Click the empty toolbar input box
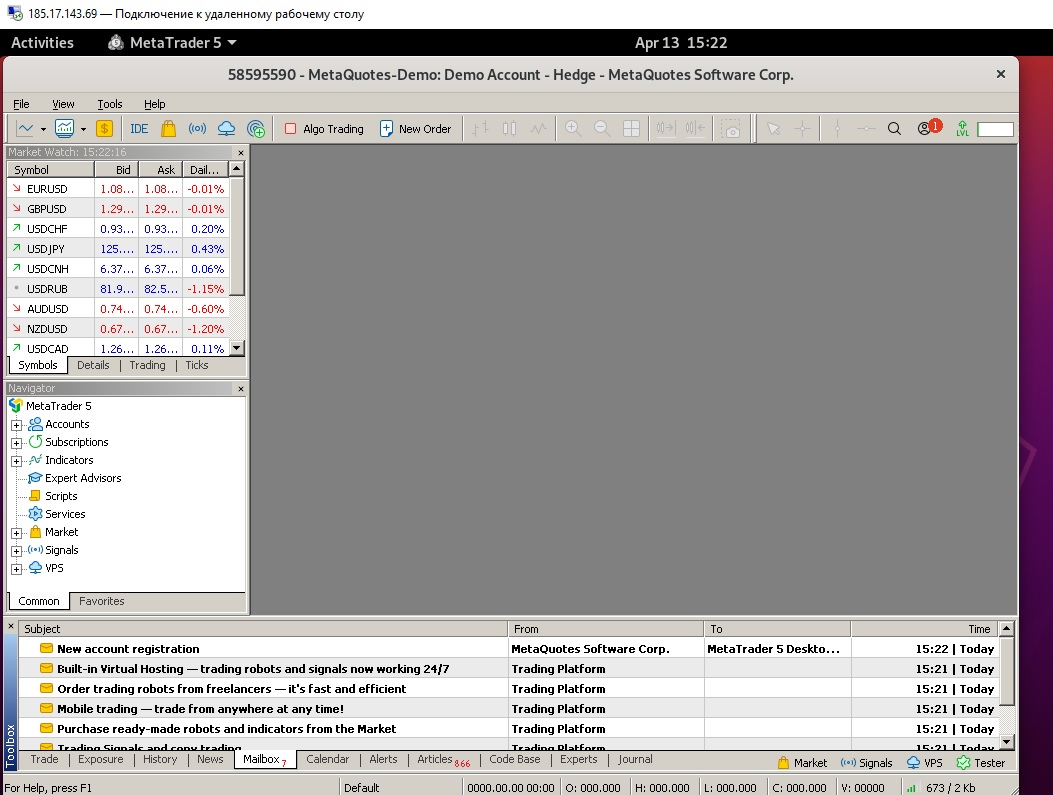Screen dimensions: 1053x795 pos(995,129)
